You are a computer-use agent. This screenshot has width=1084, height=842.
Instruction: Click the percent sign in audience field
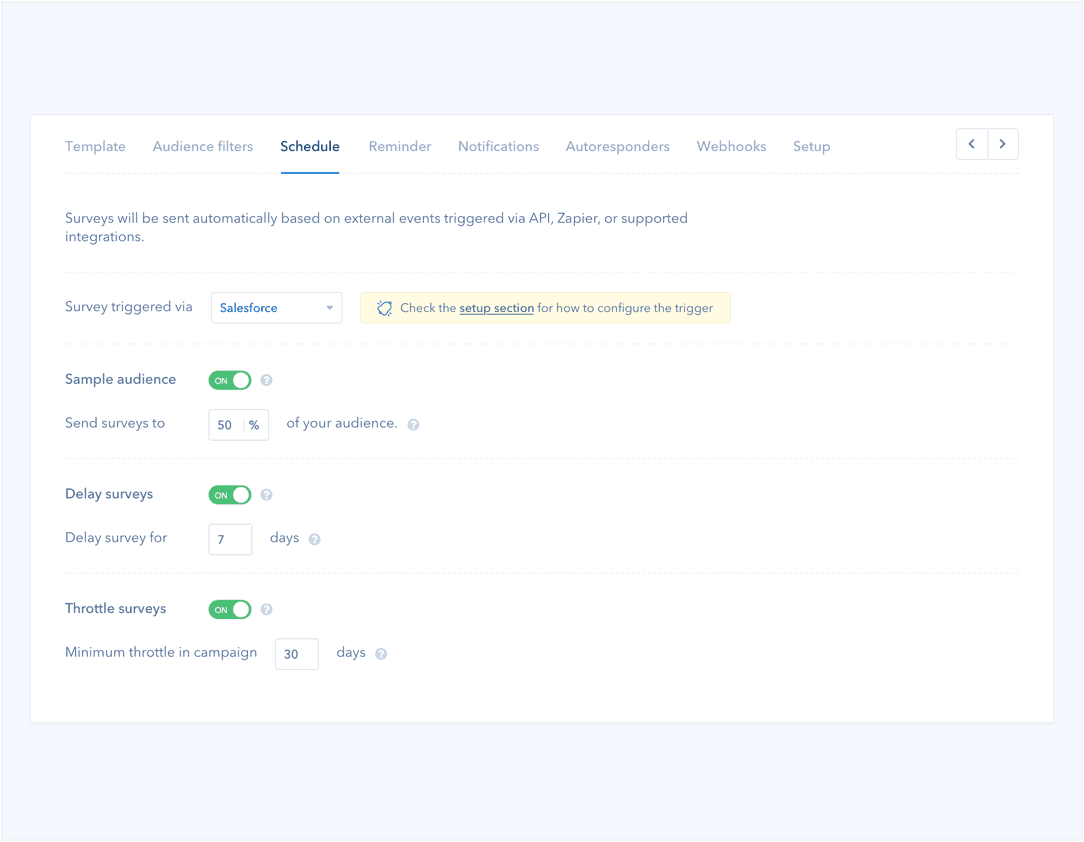click(x=254, y=425)
